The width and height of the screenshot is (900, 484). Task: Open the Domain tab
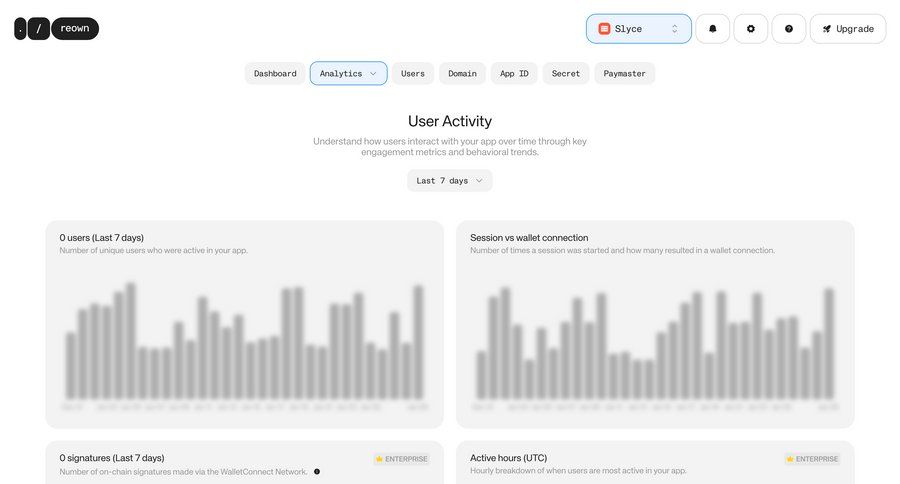coord(462,73)
